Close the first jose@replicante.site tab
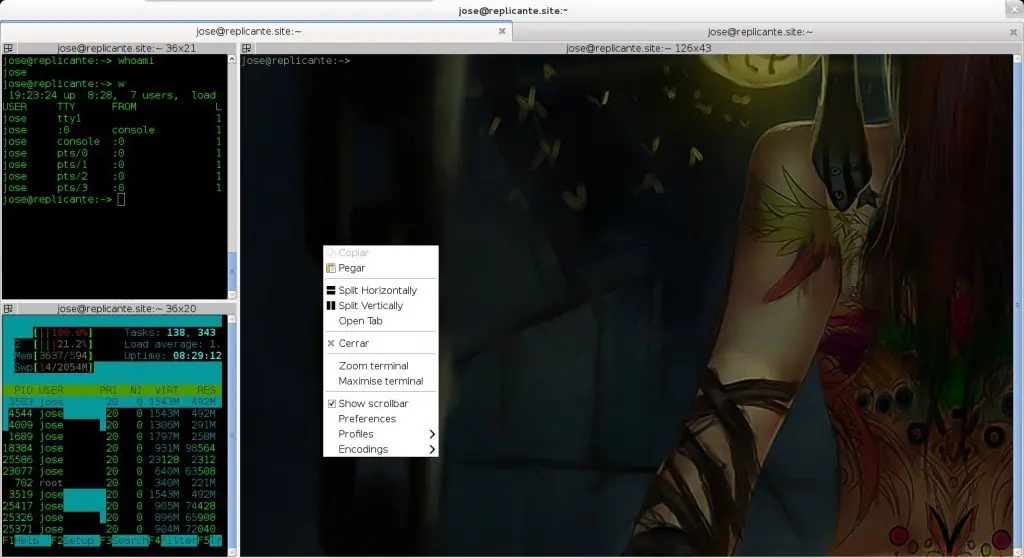 [502, 31]
